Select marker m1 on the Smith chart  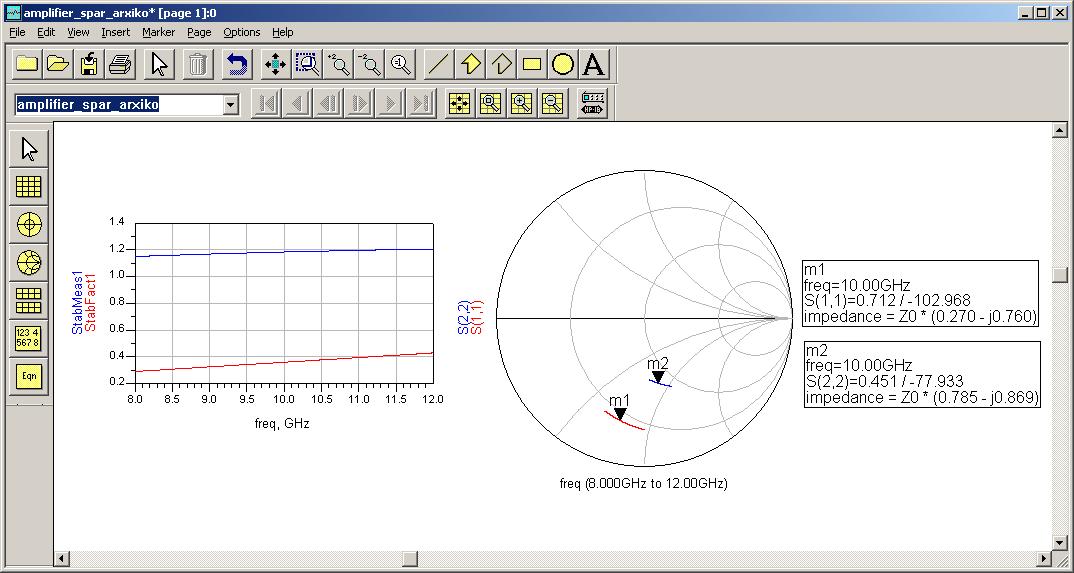point(620,413)
